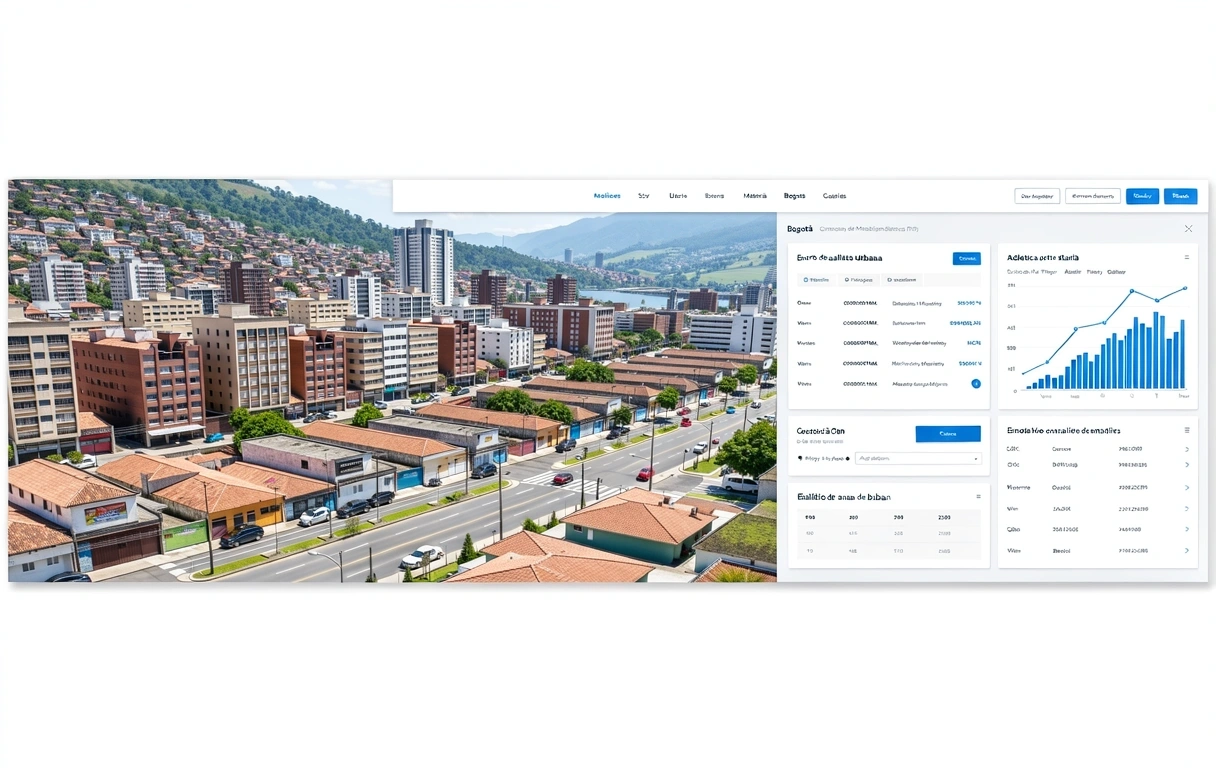
Task: Open the options menu on the empresas comparison panel
Action: pos(1187,431)
